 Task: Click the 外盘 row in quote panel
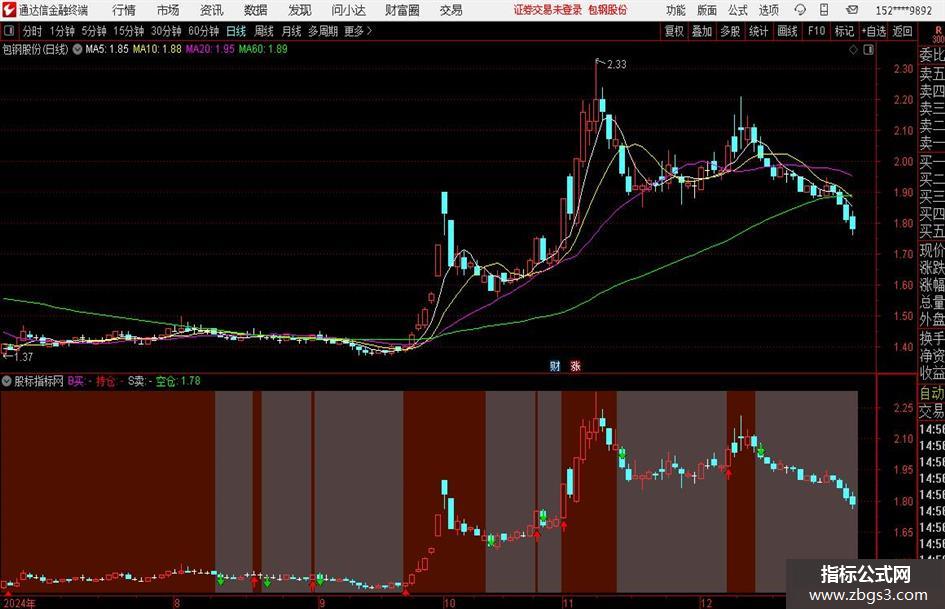(931, 320)
